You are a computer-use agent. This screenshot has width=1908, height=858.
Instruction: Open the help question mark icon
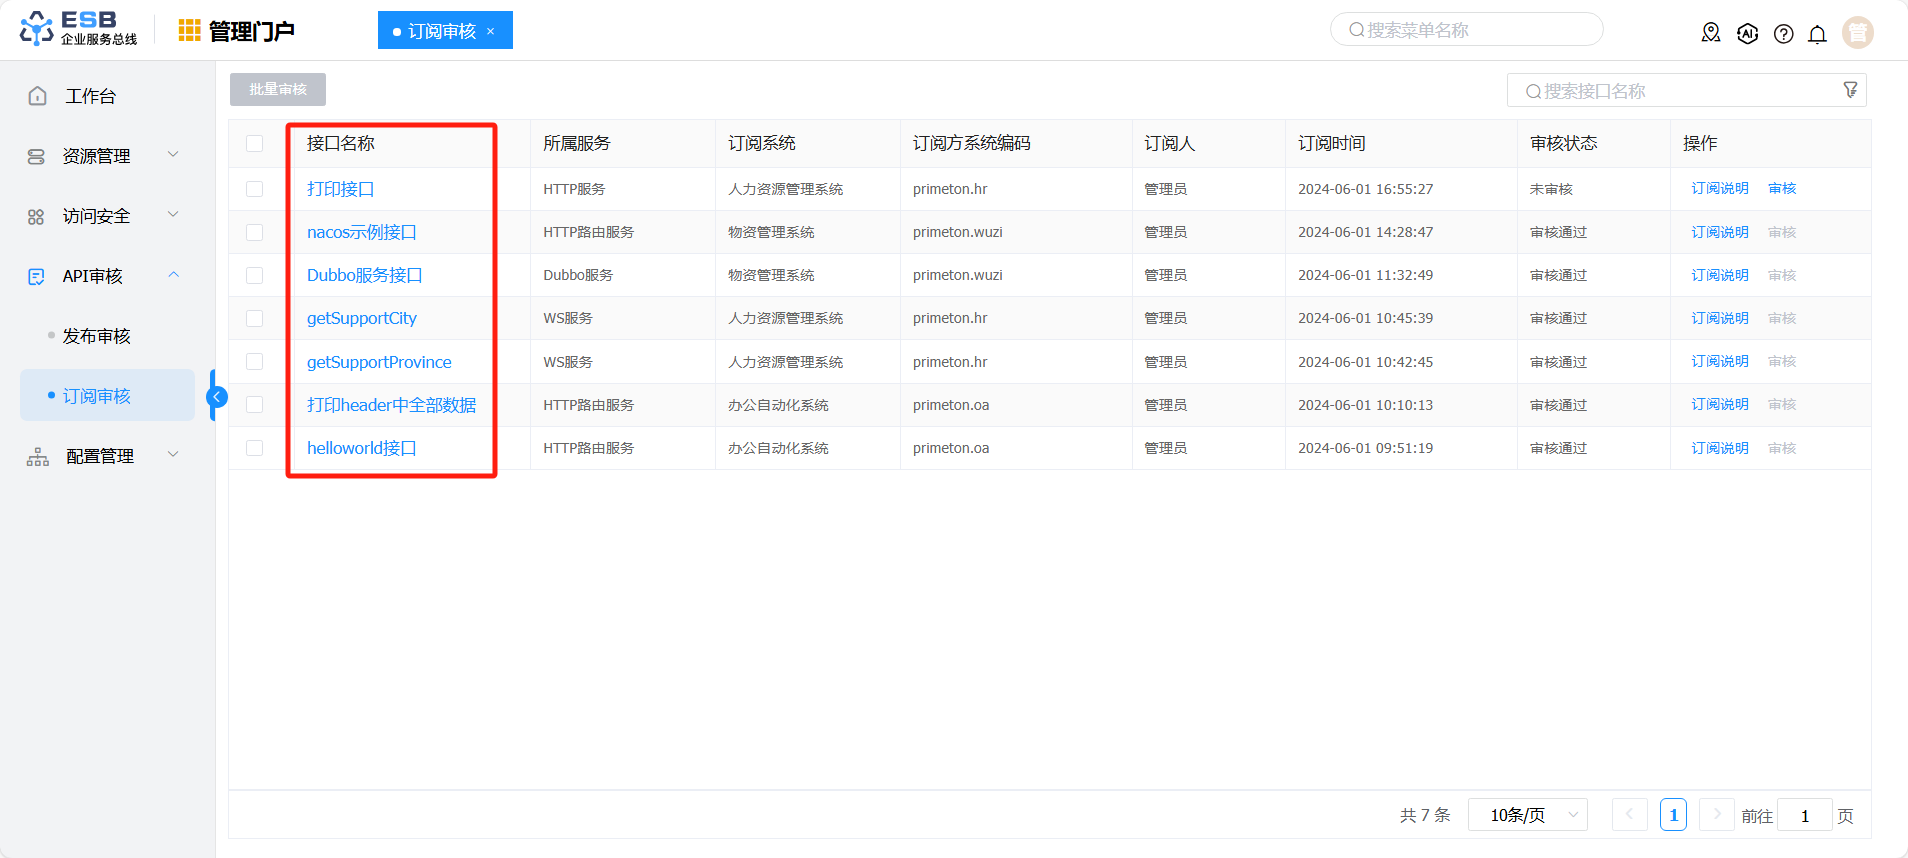(x=1783, y=34)
